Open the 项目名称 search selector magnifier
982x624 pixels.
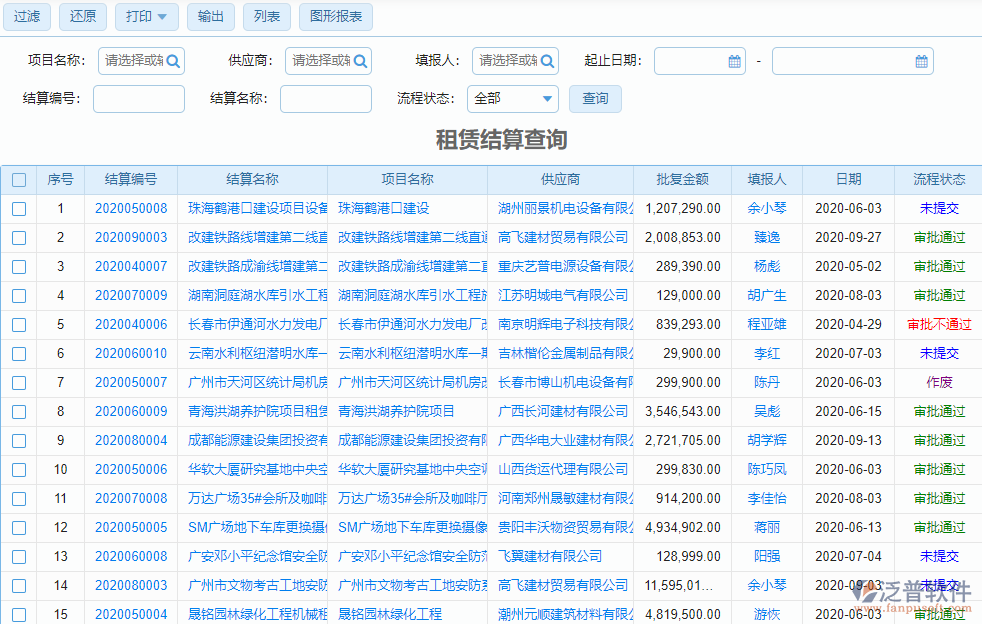(x=171, y=61)
